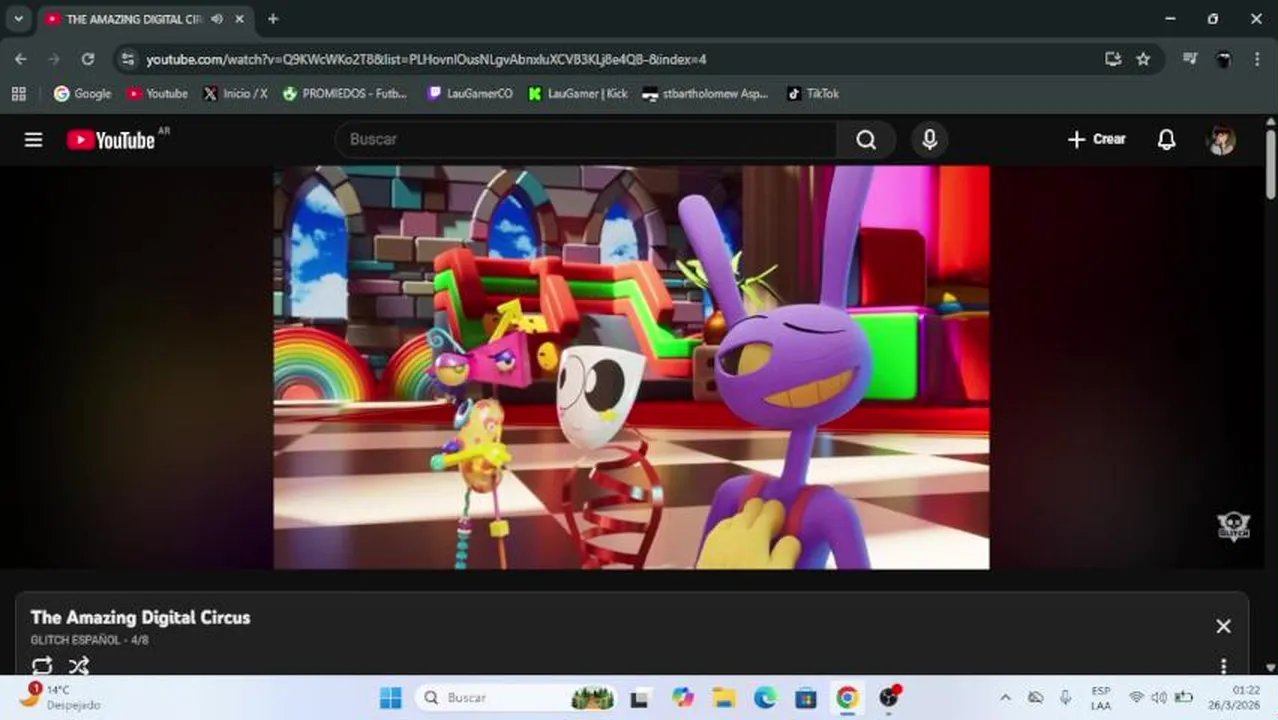
Task: Bookmark this page with the star
Action: click(1143, 59)
